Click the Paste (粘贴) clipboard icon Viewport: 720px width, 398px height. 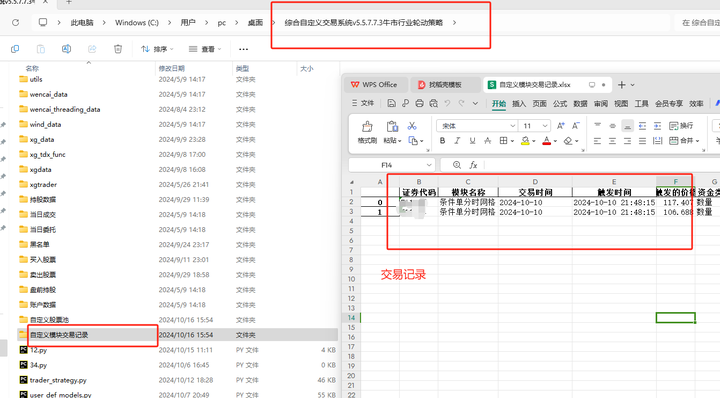tap(392, 126)
